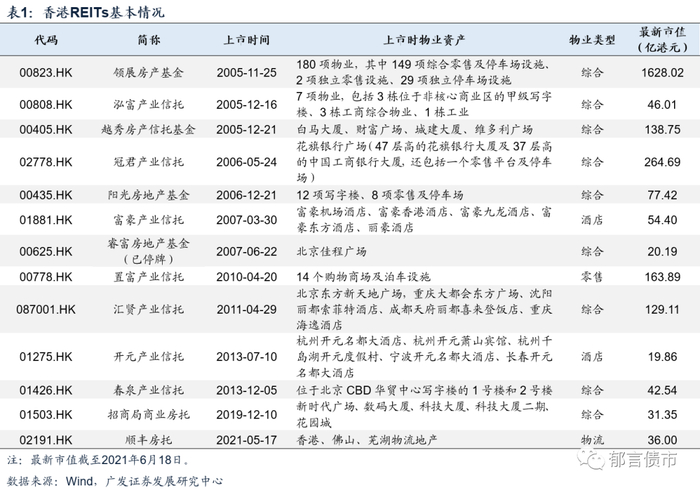The image size is (700, 490).
Task: Click the market value 163.89
Action: tap(662, 277)
